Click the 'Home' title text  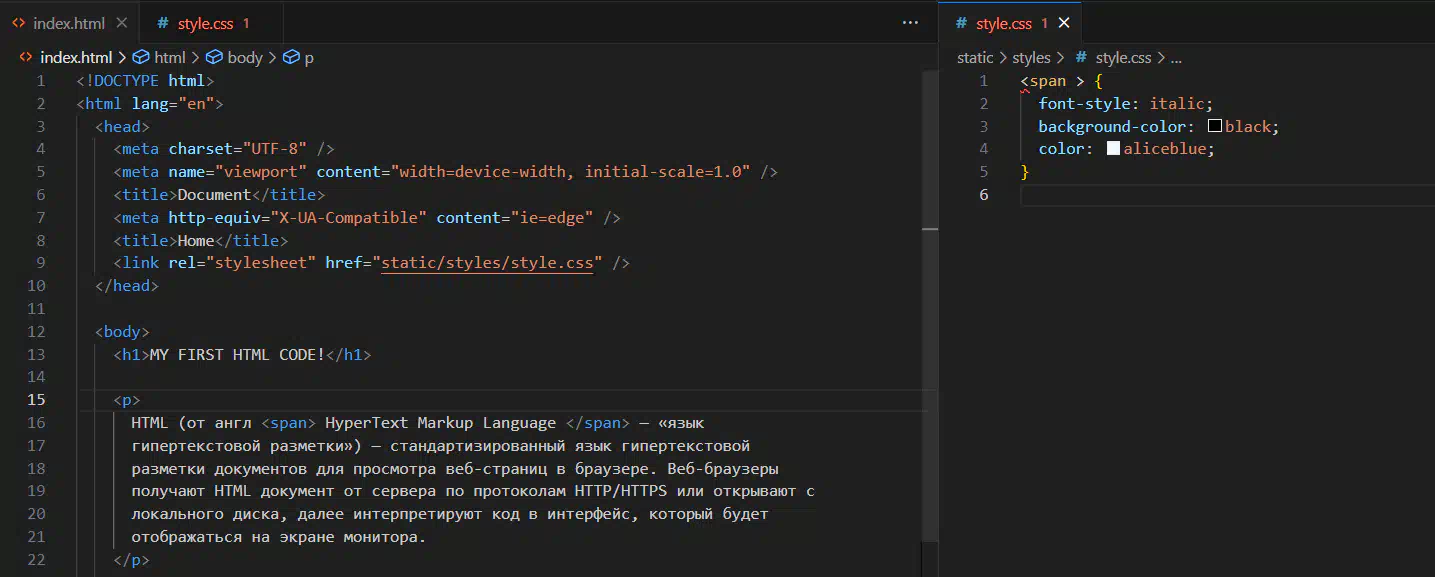coord(195,240)
